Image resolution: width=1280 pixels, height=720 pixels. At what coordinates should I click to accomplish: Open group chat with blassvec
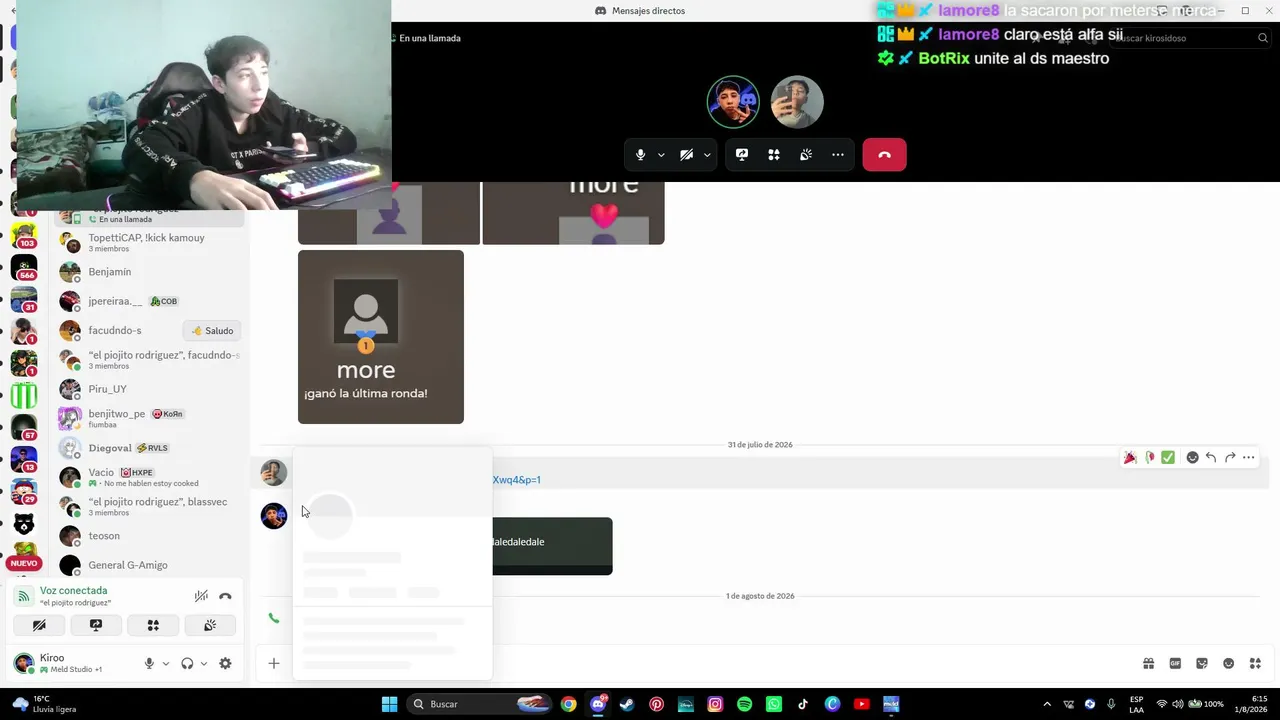coord(149,506)
